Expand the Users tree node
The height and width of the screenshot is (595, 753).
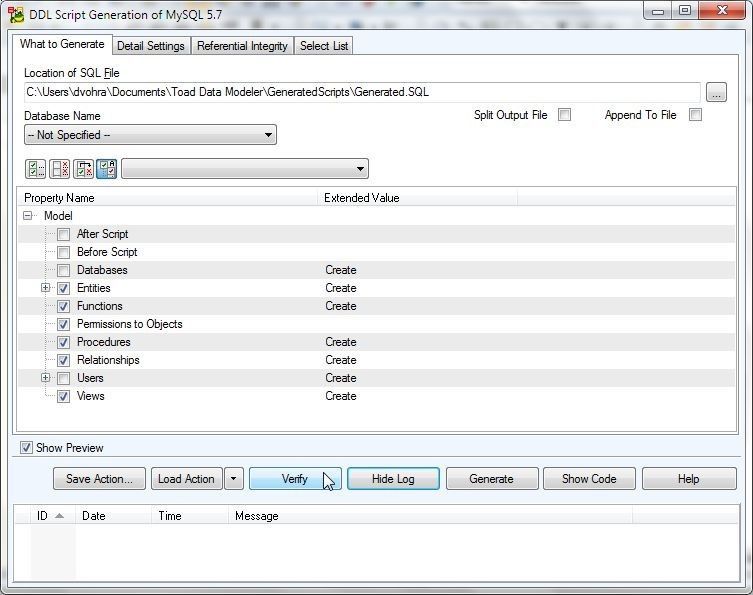pos(46,377)
